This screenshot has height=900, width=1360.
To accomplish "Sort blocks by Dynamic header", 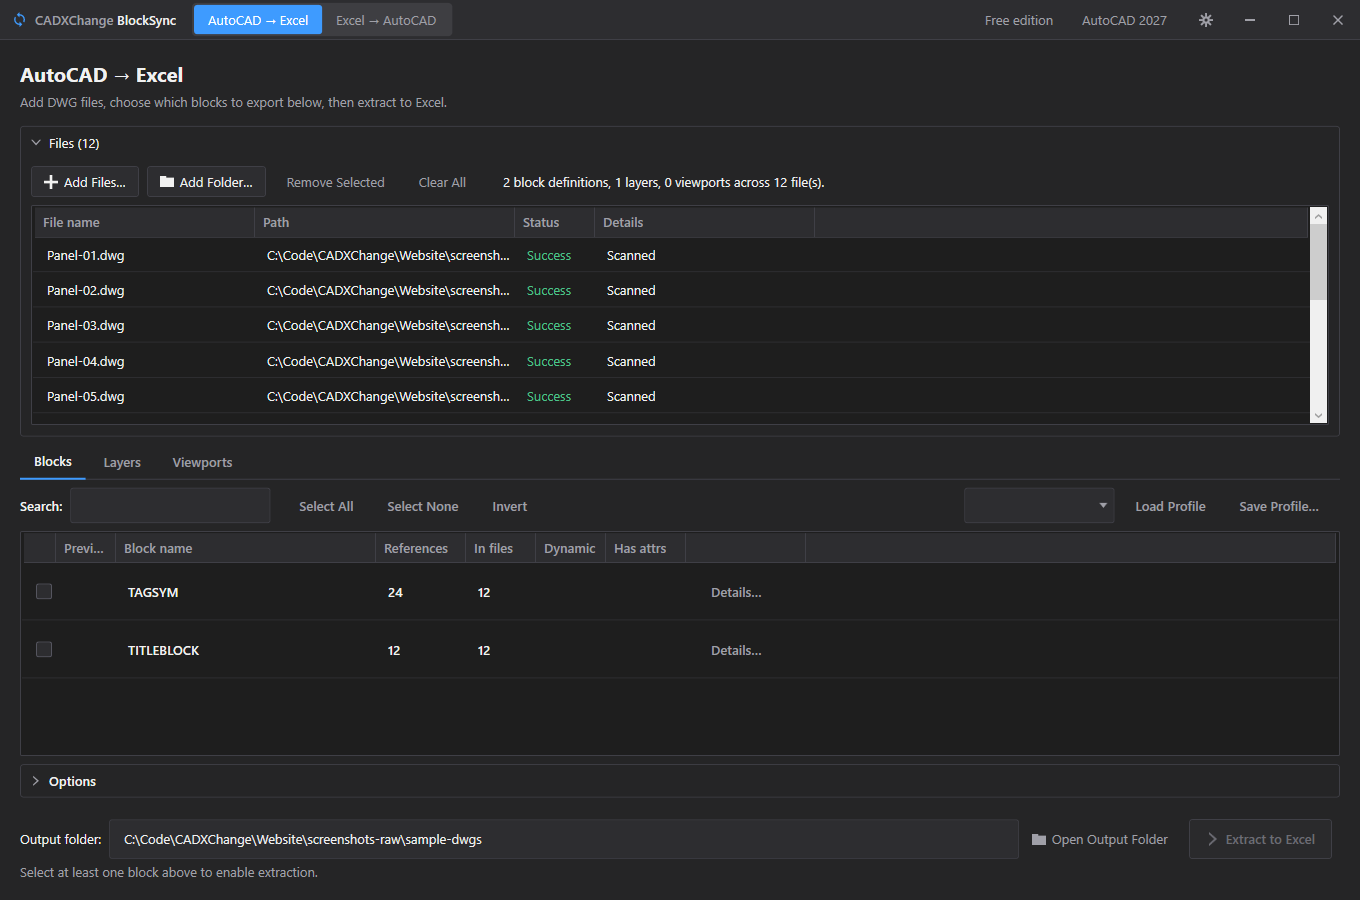I will (x=570, y=548).
